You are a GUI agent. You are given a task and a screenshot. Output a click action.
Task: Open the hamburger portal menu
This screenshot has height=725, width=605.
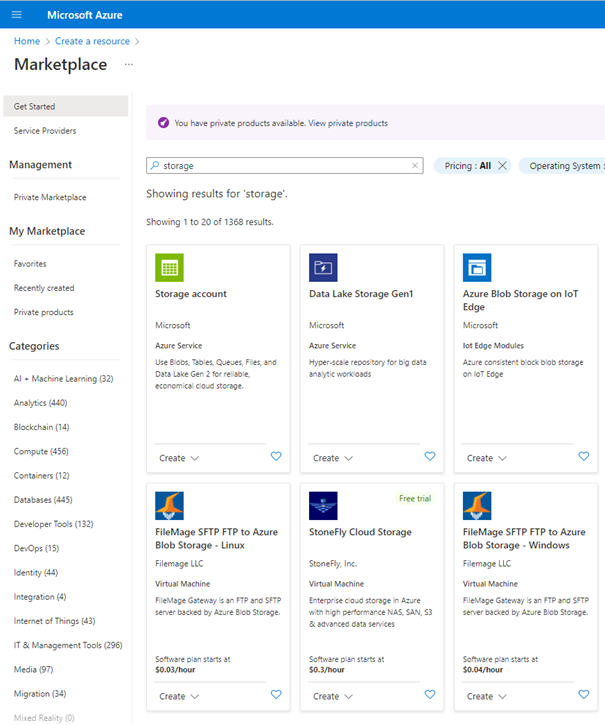tap(17, 14)
